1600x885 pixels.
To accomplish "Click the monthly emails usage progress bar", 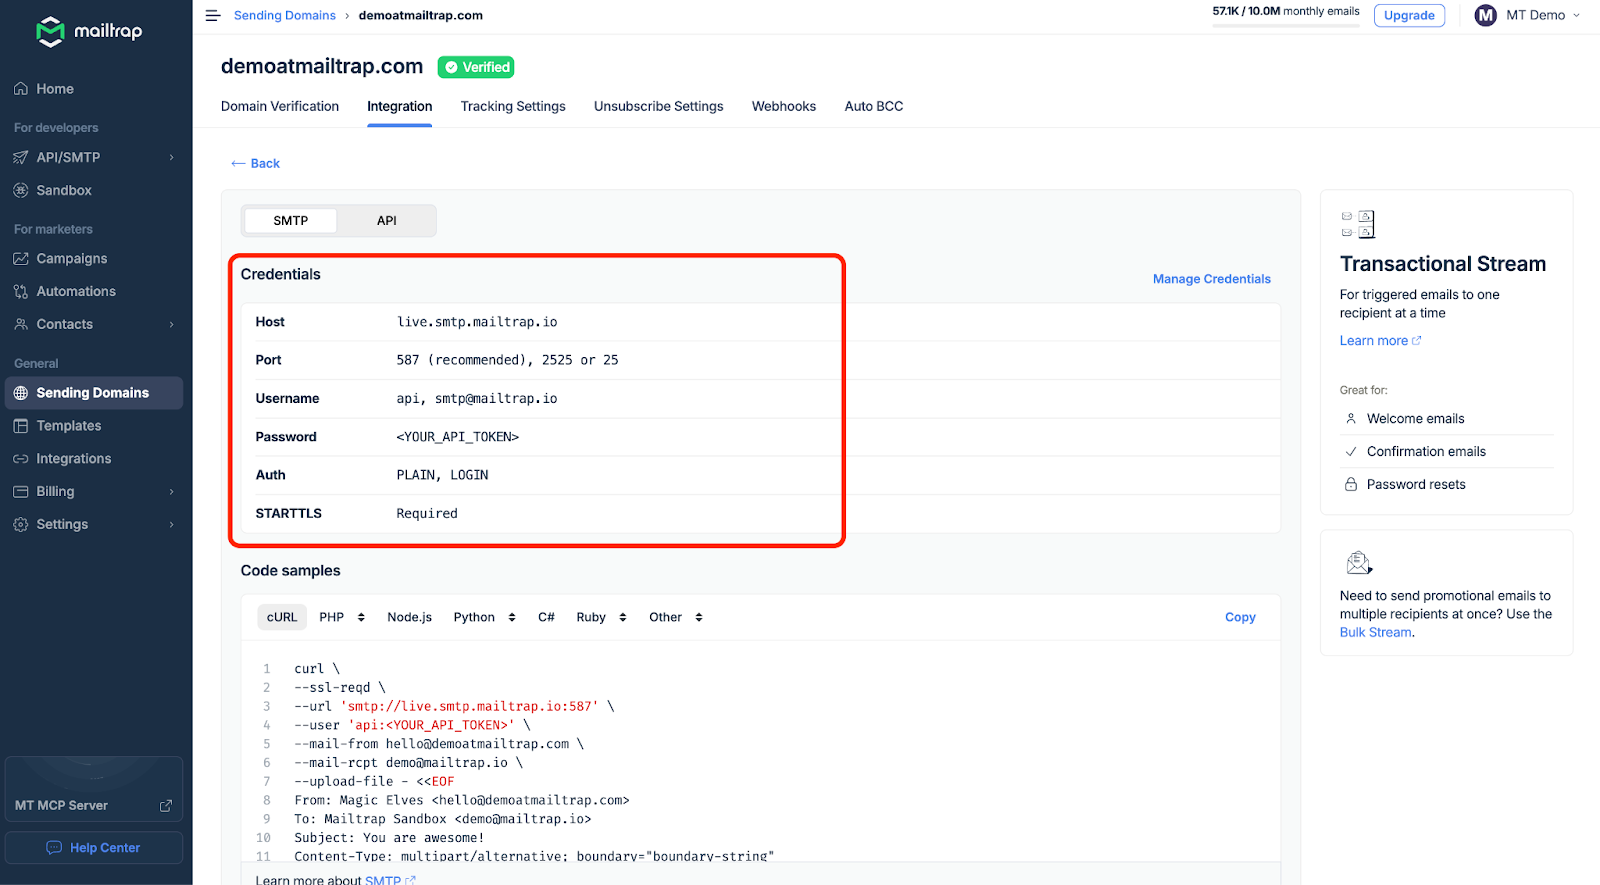I will 1286,24.
